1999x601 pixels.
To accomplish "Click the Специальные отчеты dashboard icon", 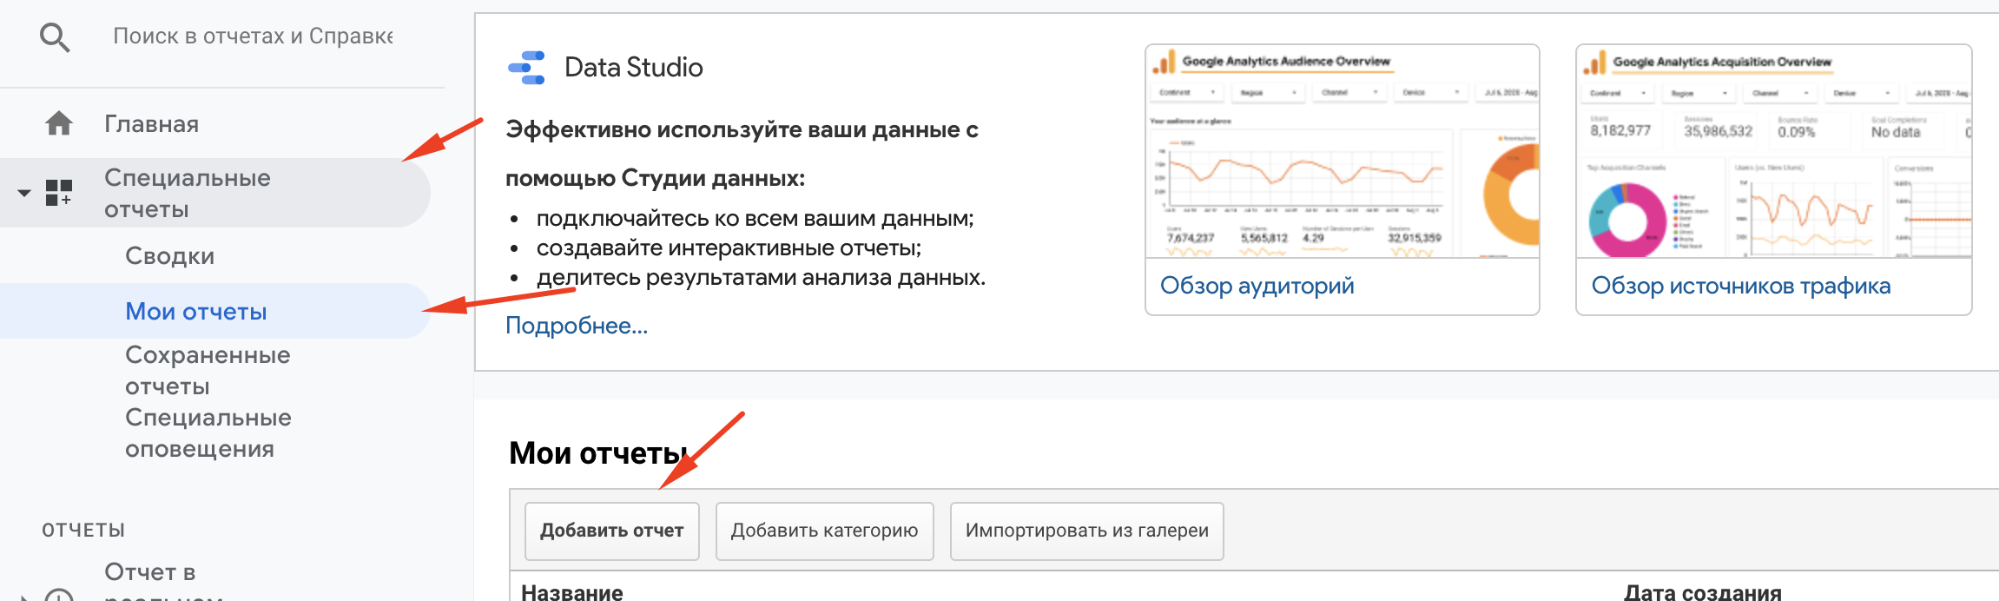I will click(59, 192).
